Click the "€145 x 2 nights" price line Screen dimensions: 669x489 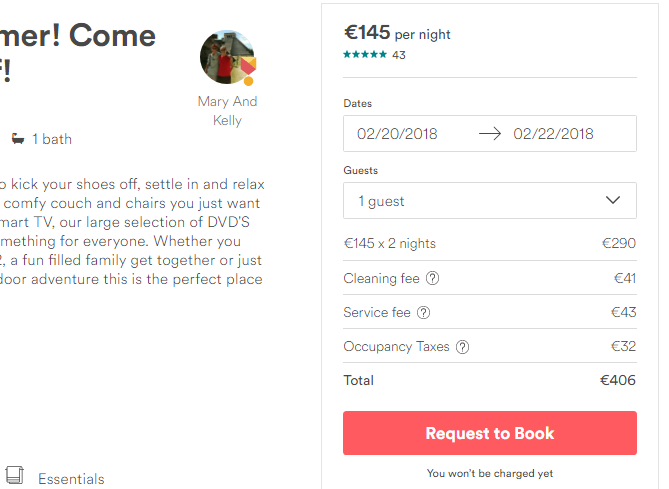pos(389,244)
